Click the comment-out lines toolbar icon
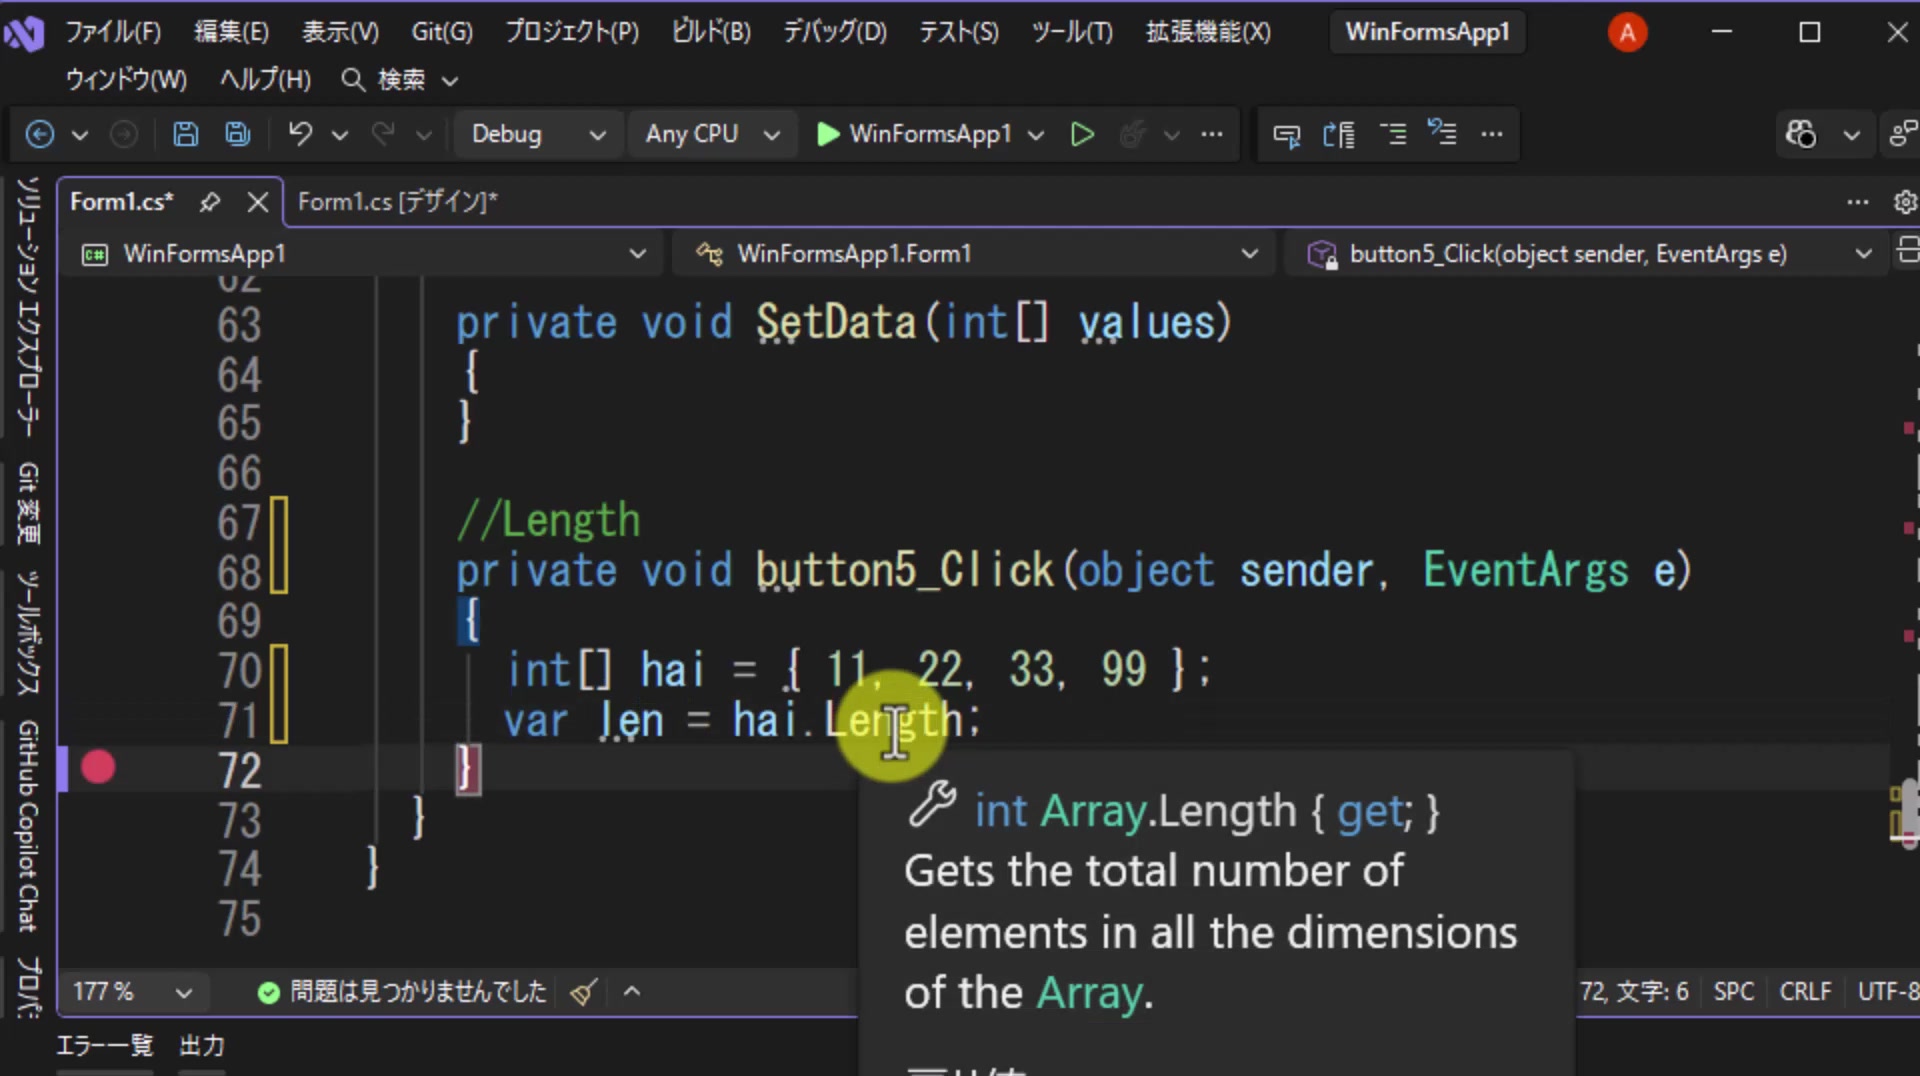 tap(1392, 134)
